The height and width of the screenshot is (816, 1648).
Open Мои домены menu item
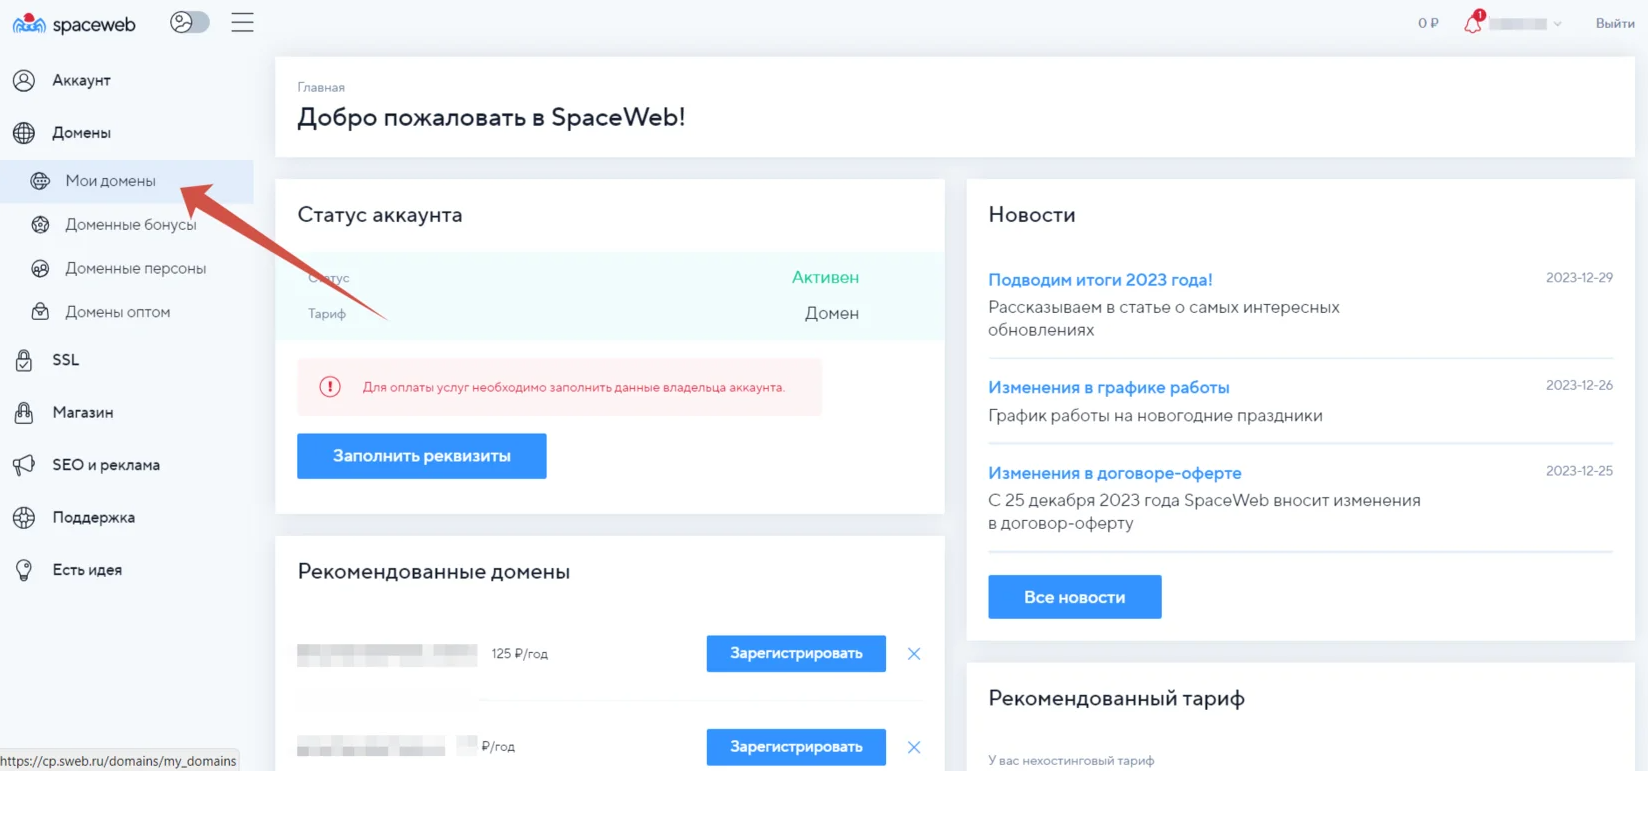click(110, 181)
